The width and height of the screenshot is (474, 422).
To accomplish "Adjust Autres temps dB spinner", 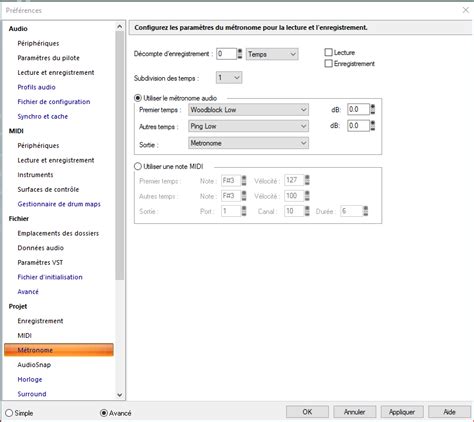I will tap(373, 126).
